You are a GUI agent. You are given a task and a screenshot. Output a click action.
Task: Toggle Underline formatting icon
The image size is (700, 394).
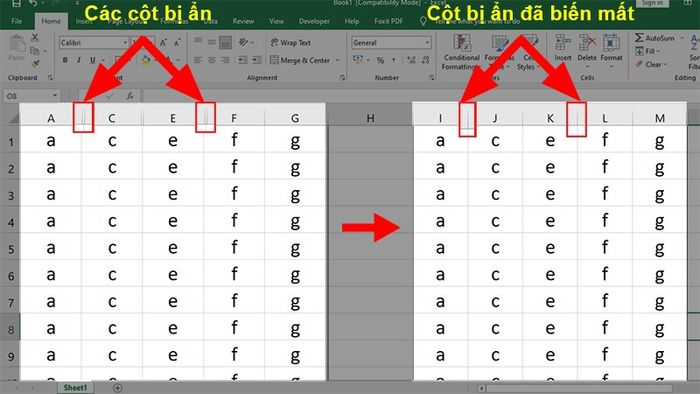click(92, 60)
